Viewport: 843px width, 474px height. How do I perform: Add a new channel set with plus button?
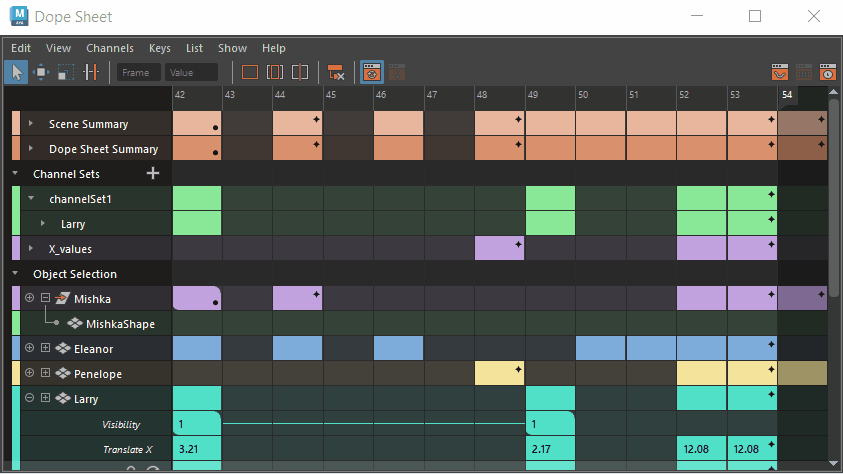[x=153, y=173]
